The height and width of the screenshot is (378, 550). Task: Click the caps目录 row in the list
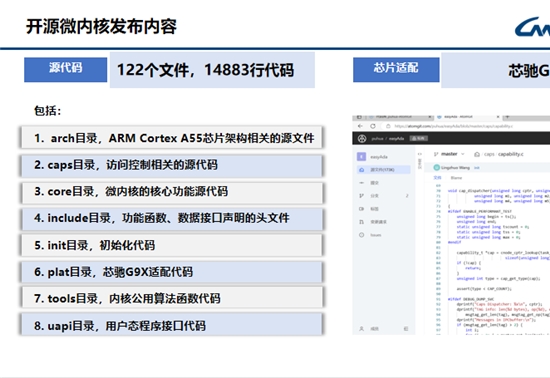[x=172, y=165]
